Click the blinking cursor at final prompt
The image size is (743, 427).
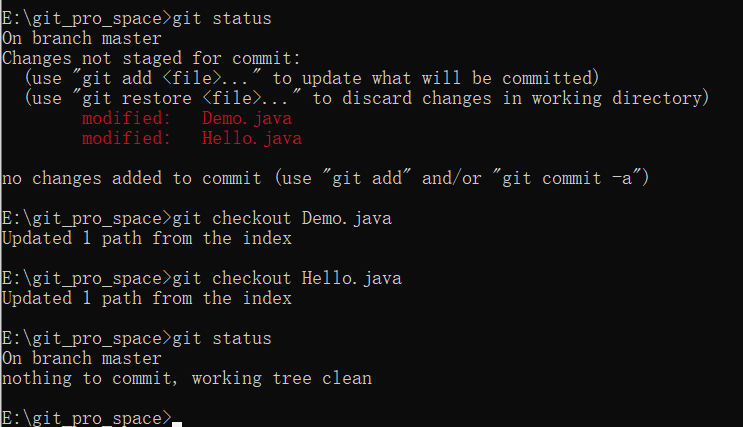tap(177, 424)
